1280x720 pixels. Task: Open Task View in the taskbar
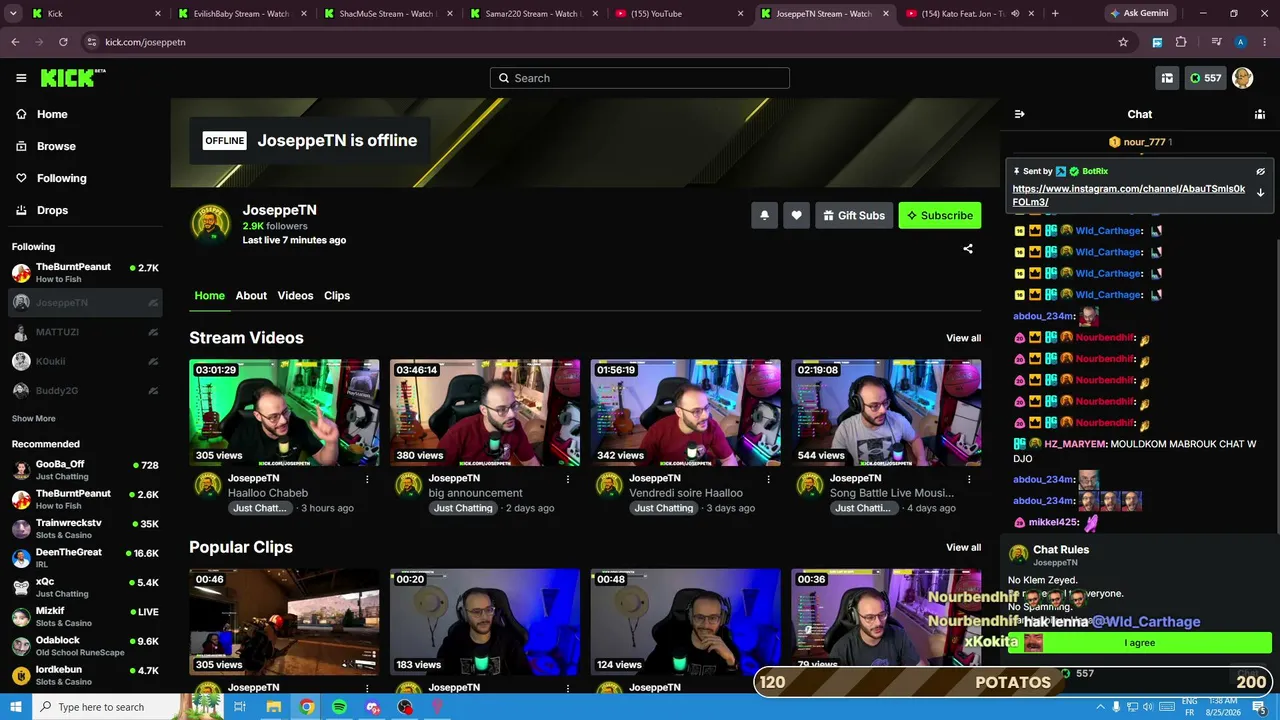(x=240, y=707)
